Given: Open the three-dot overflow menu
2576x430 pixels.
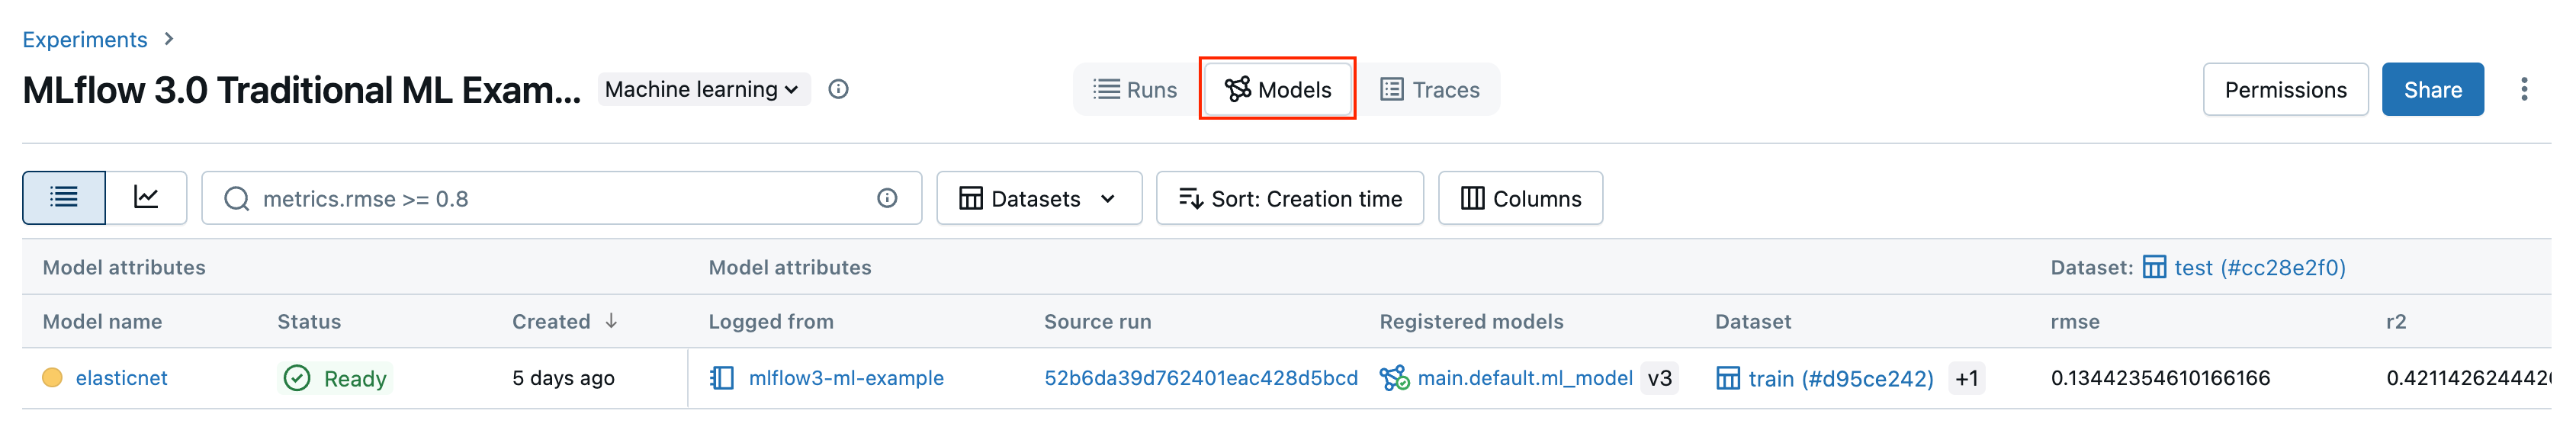Looking at the screenshot, I should click(2523, 89).
